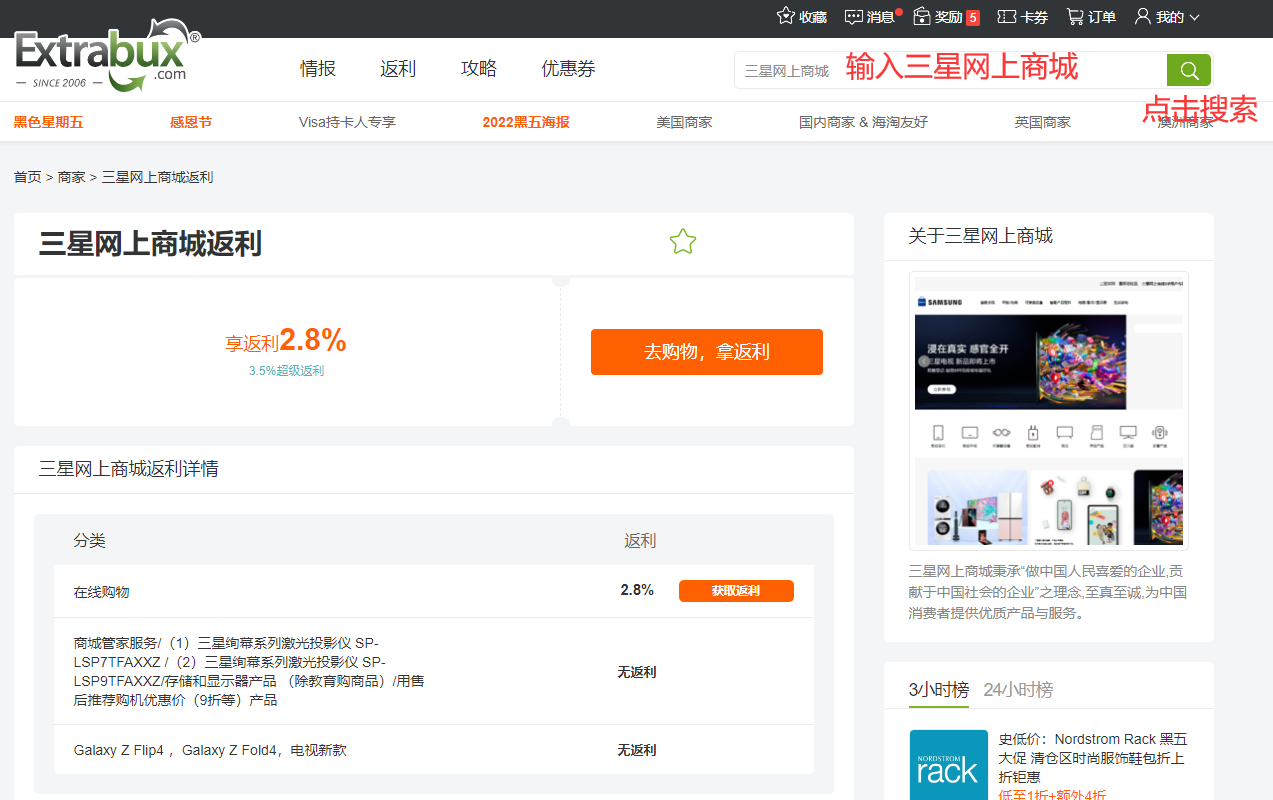
Task: Browse 美国商家 merchants
Action: click(x=684, y=122)
